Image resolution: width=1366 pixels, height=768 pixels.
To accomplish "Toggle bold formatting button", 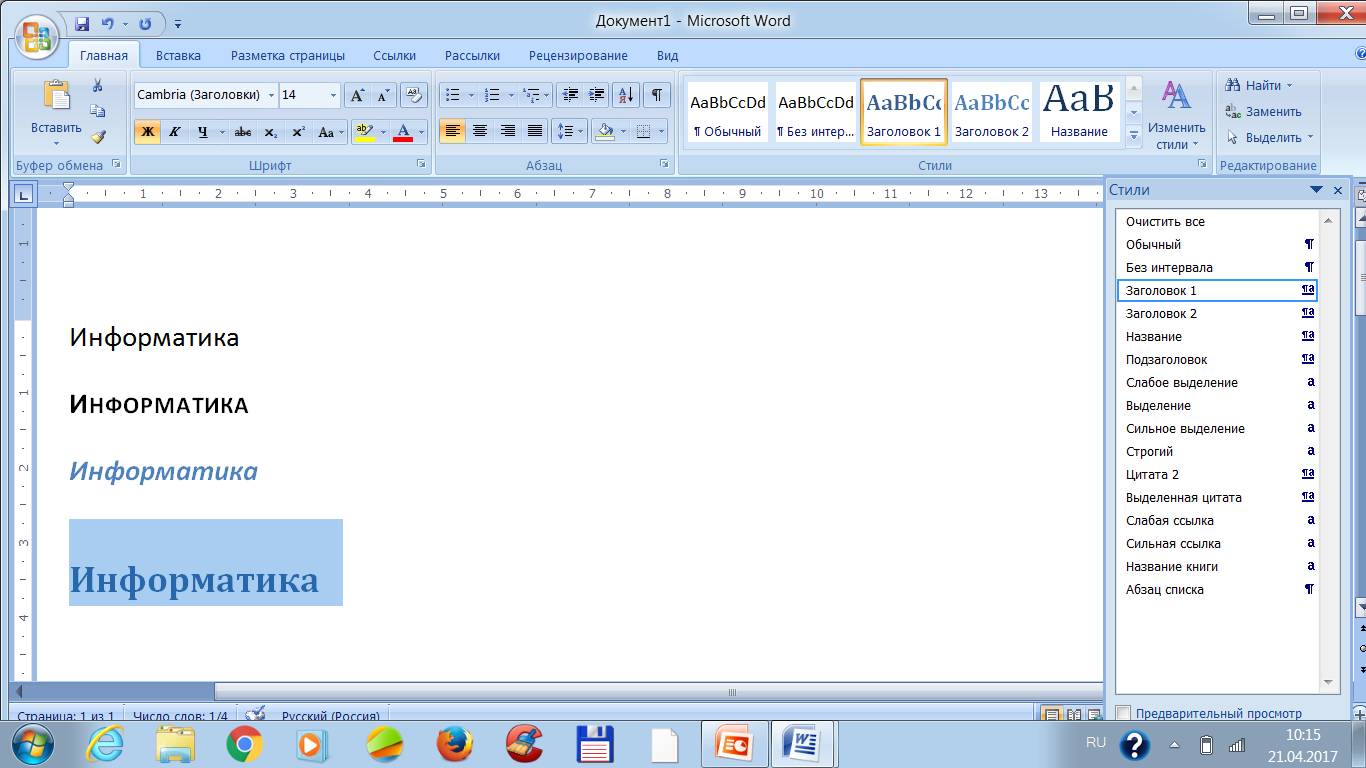I will [x=147, y=132].
